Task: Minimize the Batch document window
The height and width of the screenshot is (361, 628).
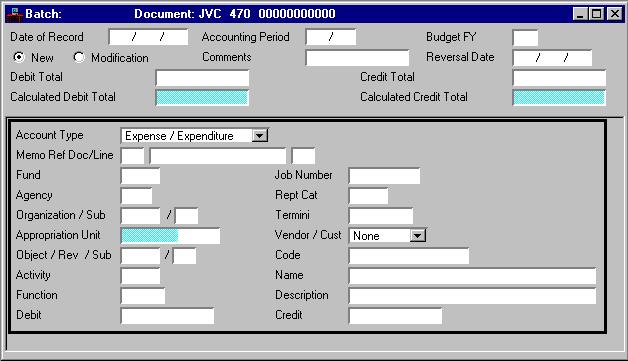Action: coord(580,14)
